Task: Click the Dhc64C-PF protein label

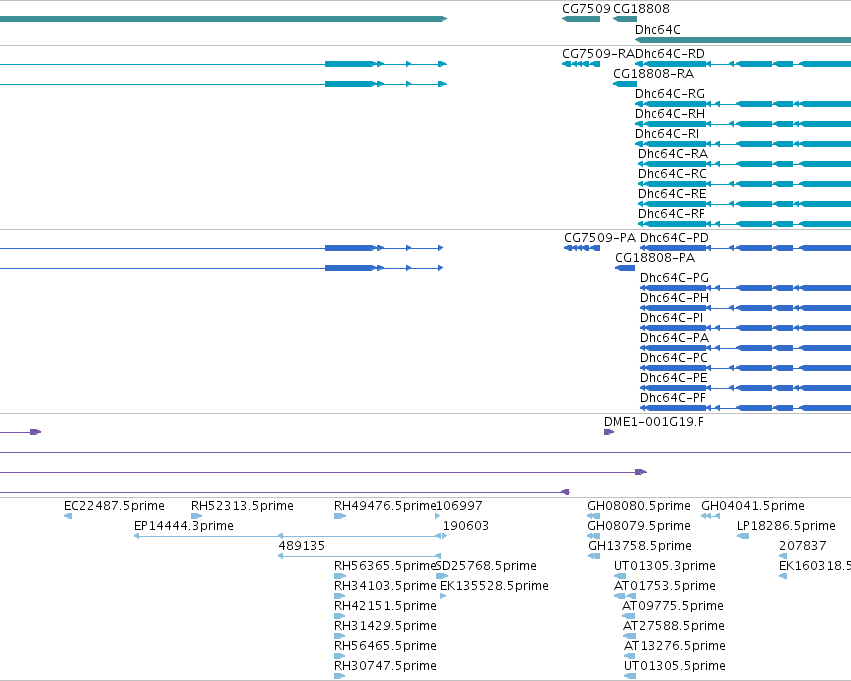Action: 673,398
